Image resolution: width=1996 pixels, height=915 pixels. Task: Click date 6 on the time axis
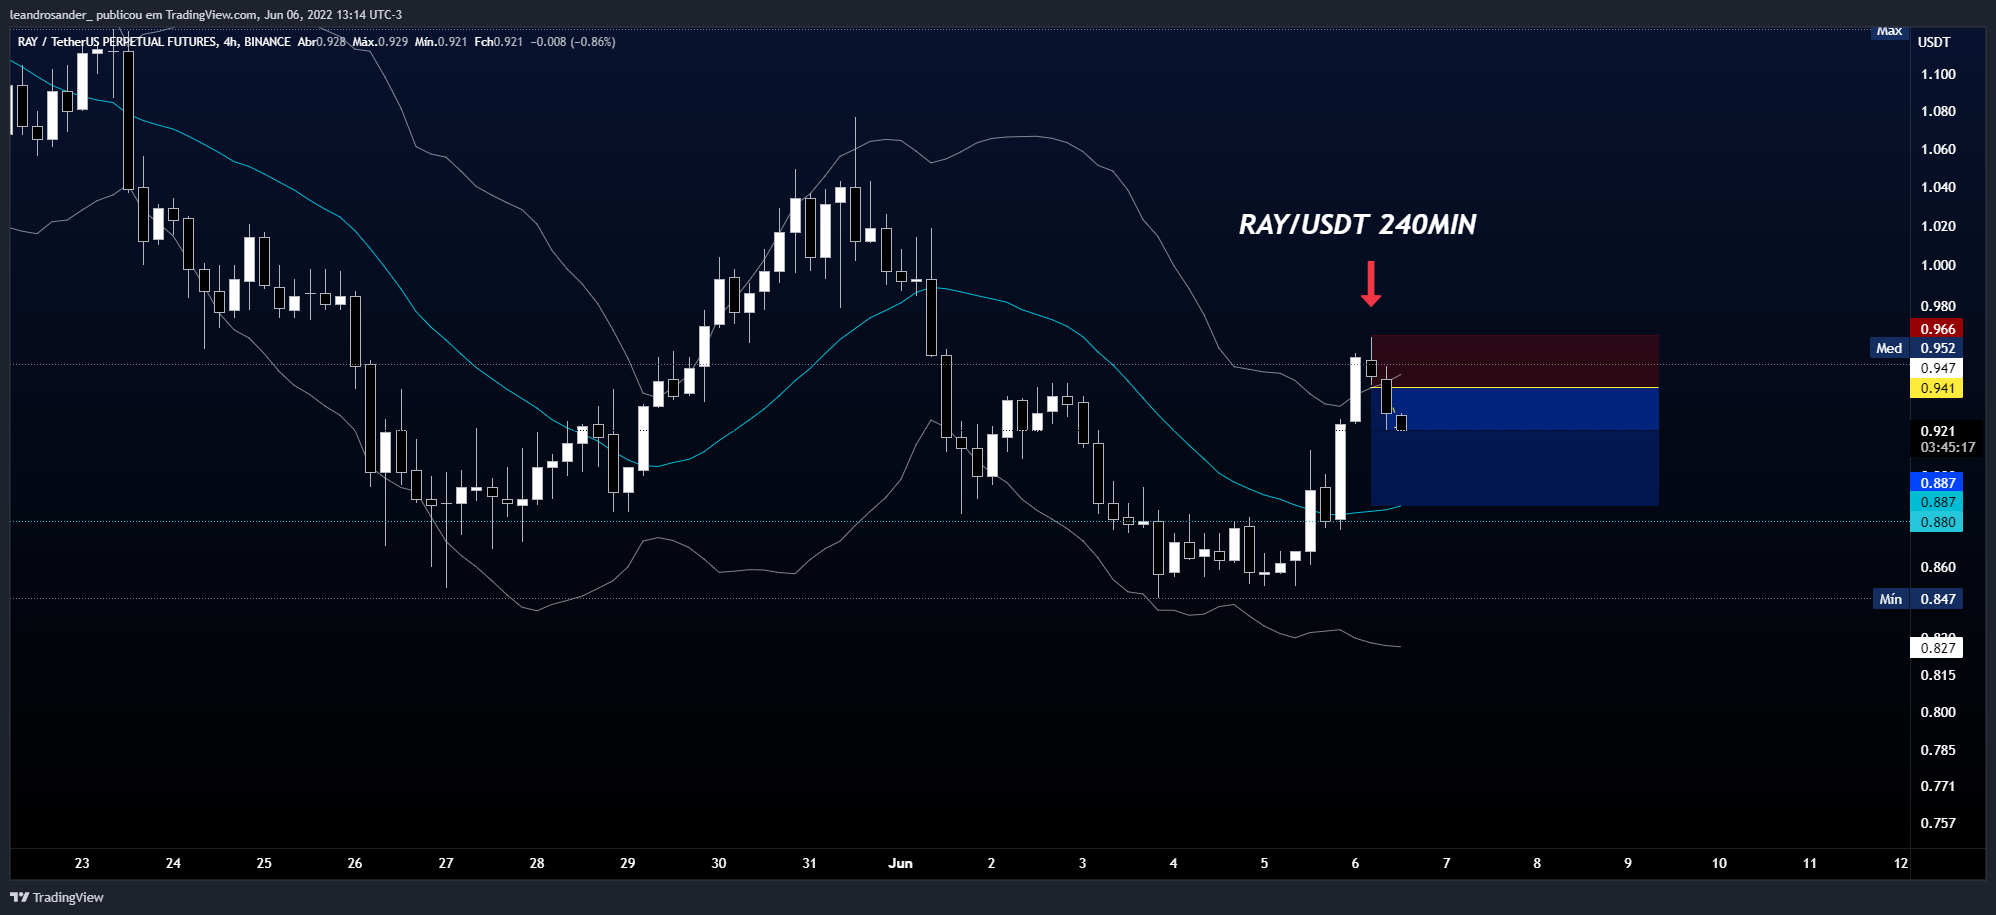[1355, 863]
